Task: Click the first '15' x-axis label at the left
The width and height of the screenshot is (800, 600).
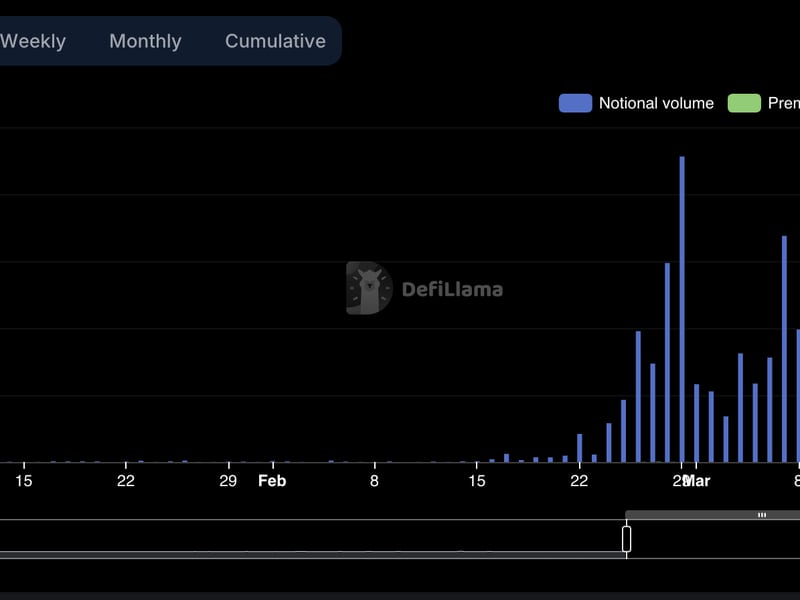Action: pyautogui.click(x=24, y=481)
